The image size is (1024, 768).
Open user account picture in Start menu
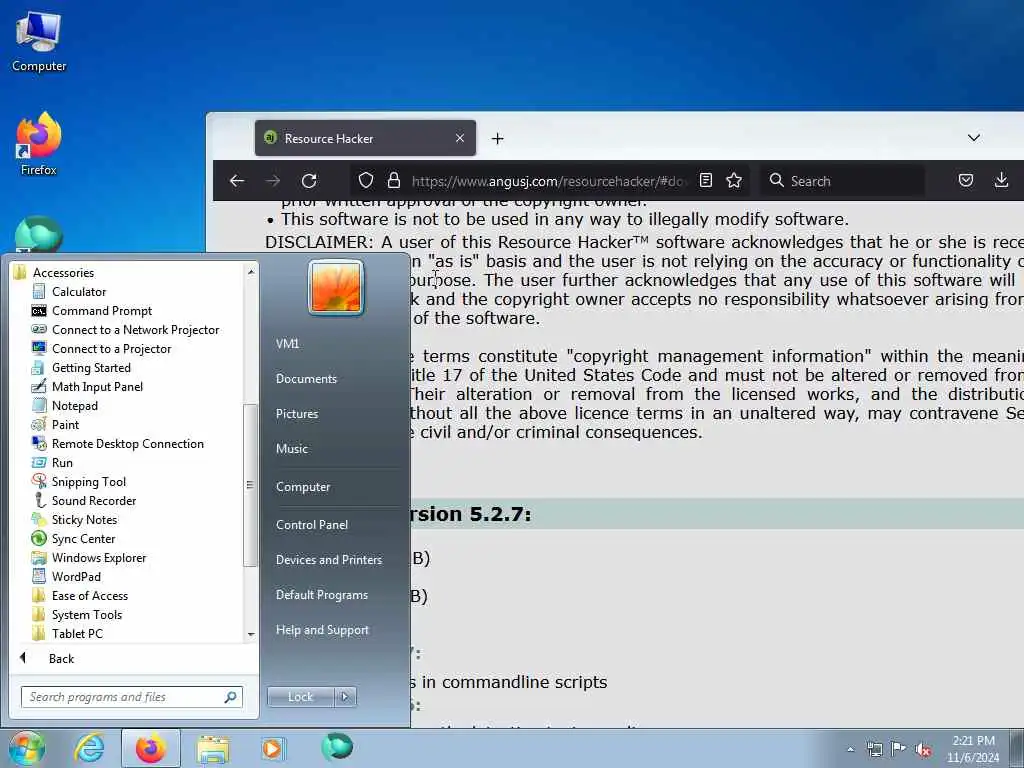pyautogui.click(x=336, y=287)
